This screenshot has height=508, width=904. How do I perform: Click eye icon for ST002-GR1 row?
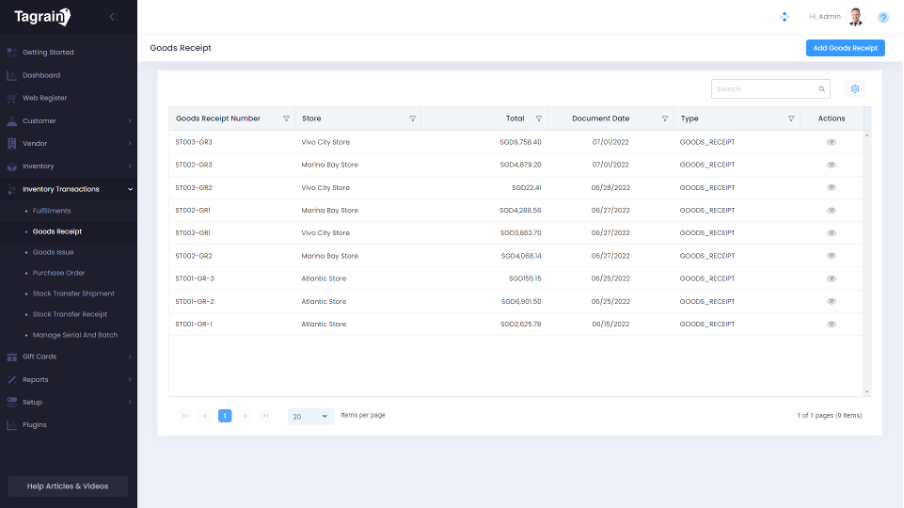(x=831, y=210)
